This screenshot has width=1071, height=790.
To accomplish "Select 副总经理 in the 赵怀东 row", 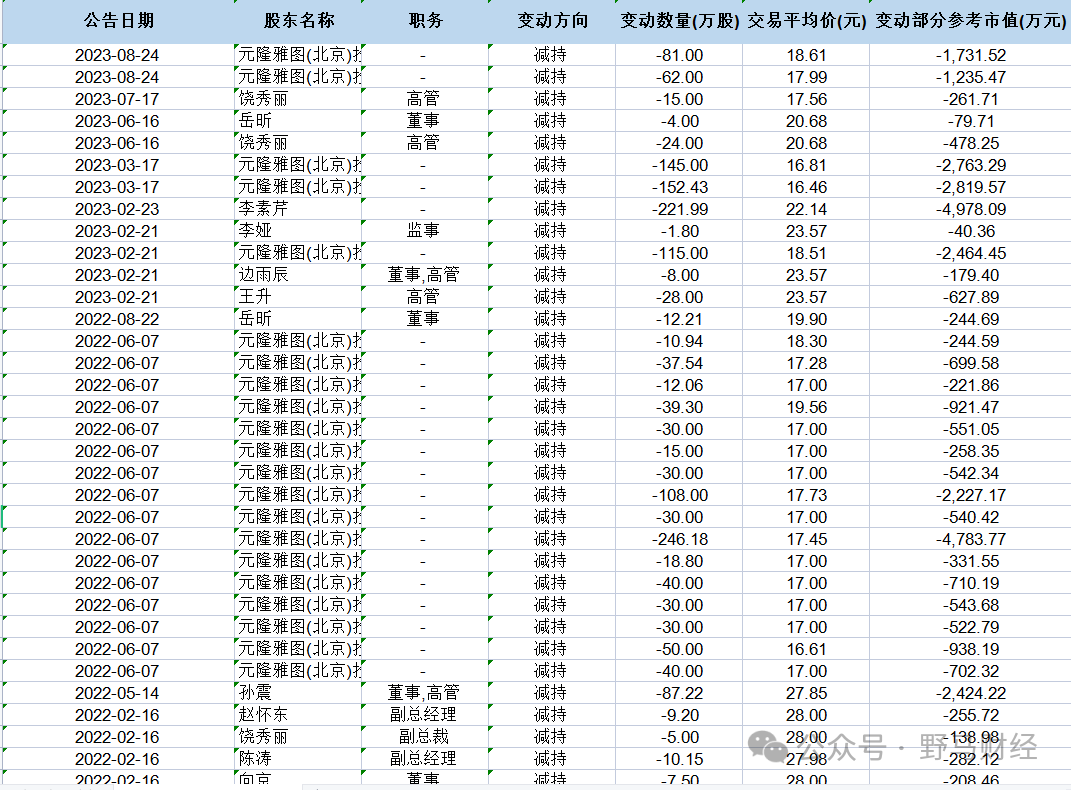I will pyautogui.click(x=423, y=715).
